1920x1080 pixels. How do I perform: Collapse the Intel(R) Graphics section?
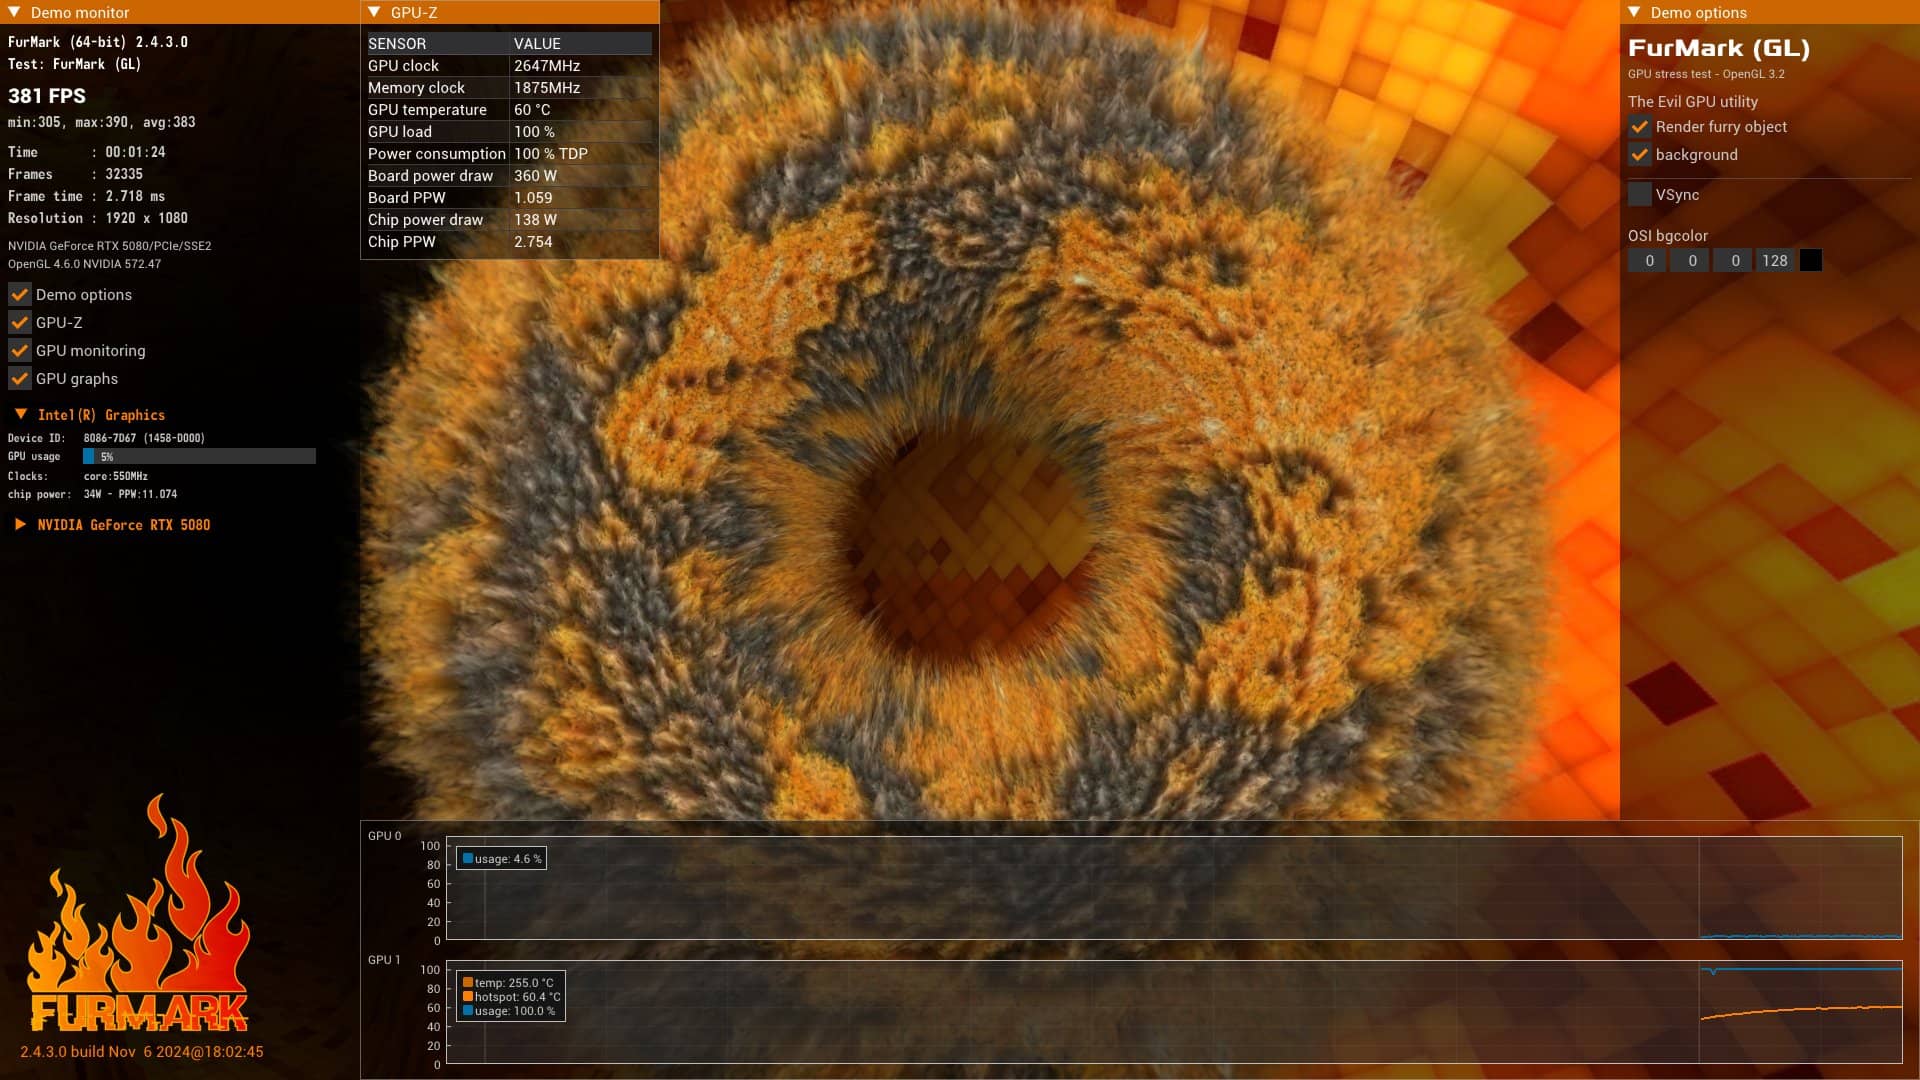click(20, 414)
